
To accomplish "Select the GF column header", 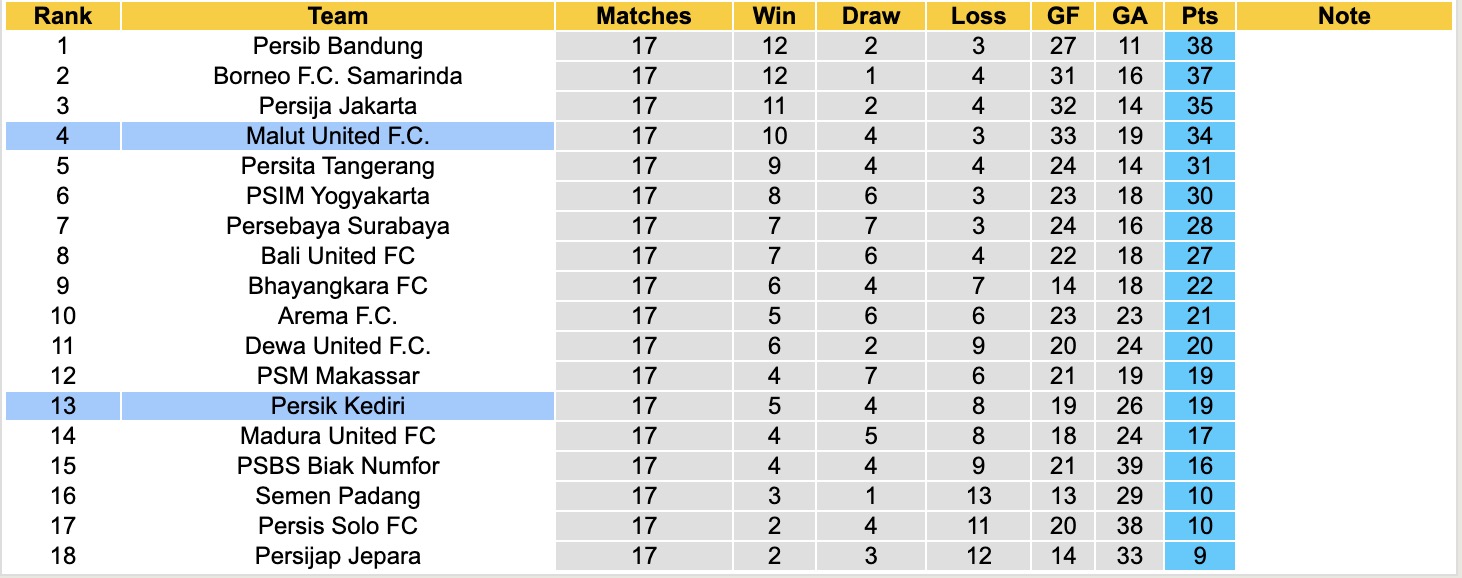I will pyautogui.click(x=1063, y=16).
